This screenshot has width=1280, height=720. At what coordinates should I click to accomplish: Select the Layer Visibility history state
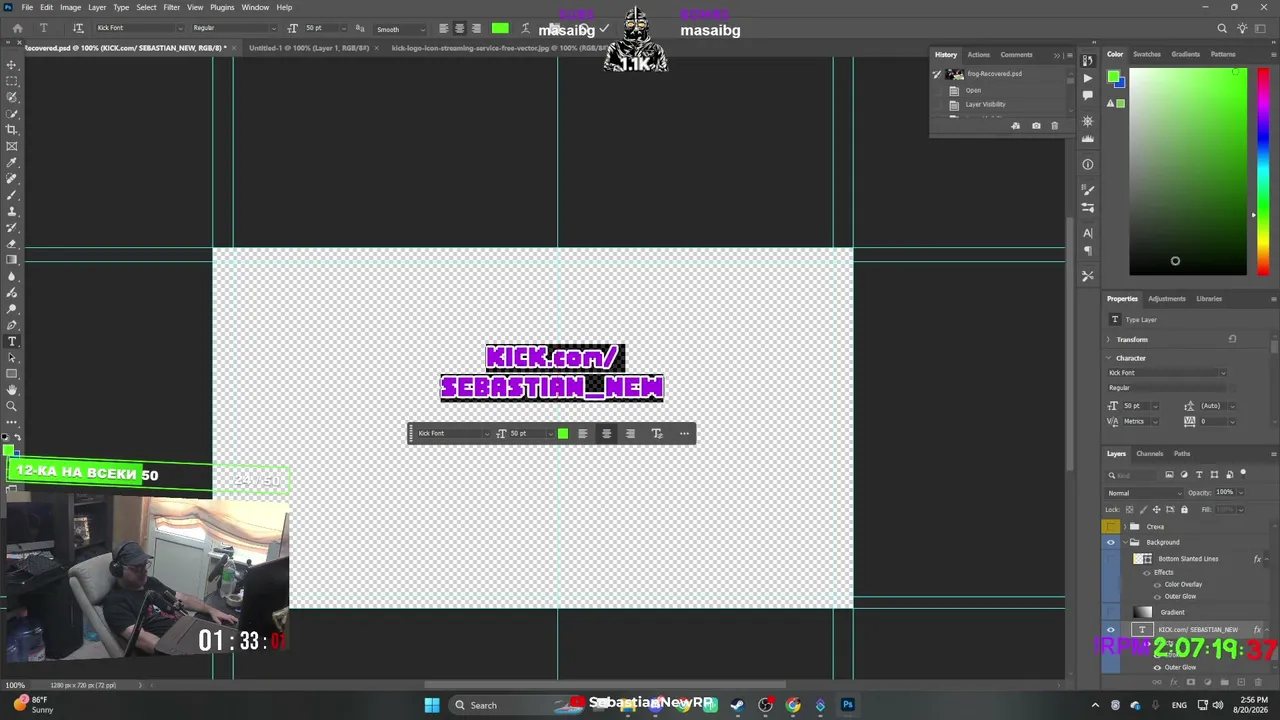pyautogui.click(x=985, y=104)
